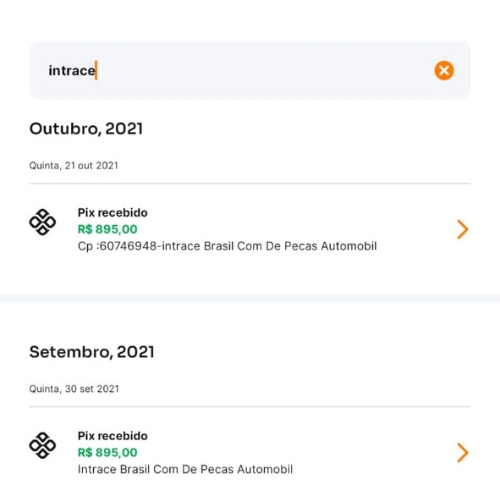500x500 pixels.
Task: Open entry "Intrace Brasil Com De Pecas Automobil"
Action: point(185,469)
